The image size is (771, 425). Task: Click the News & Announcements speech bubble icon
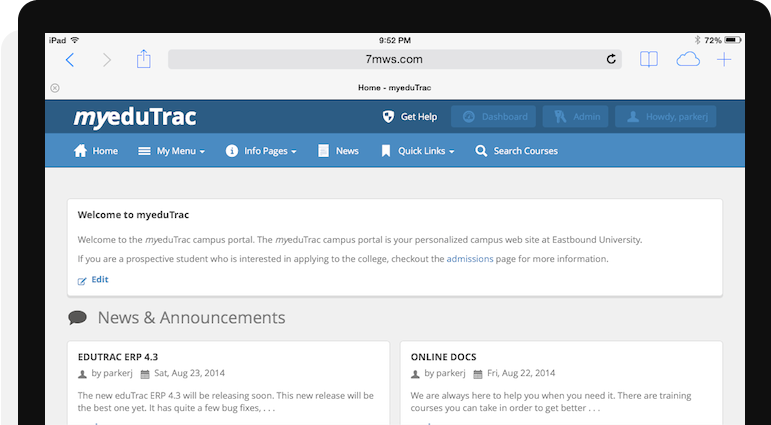78,318
